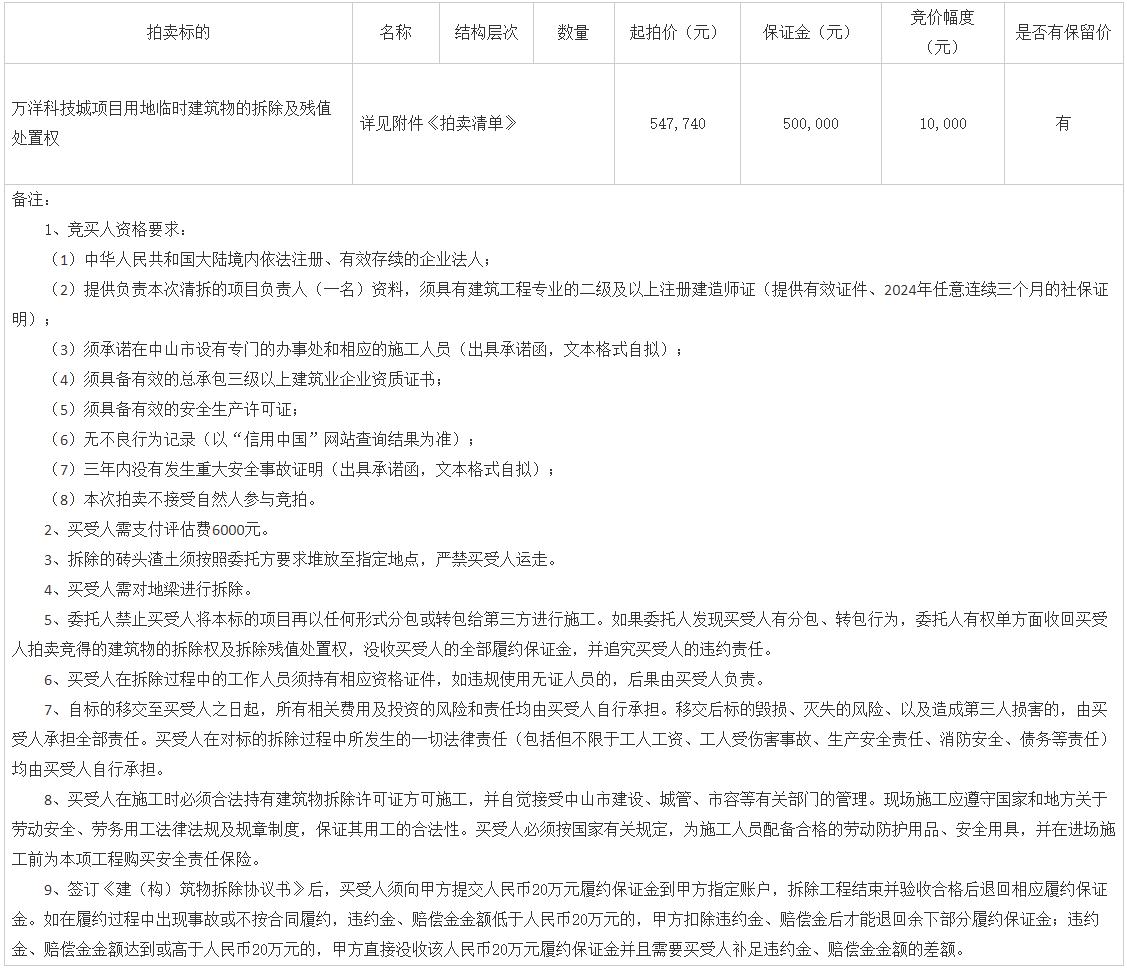Click the 4、买受人需对地梁进行拆除 line
1127x971 pixels.
pos(149,589)
